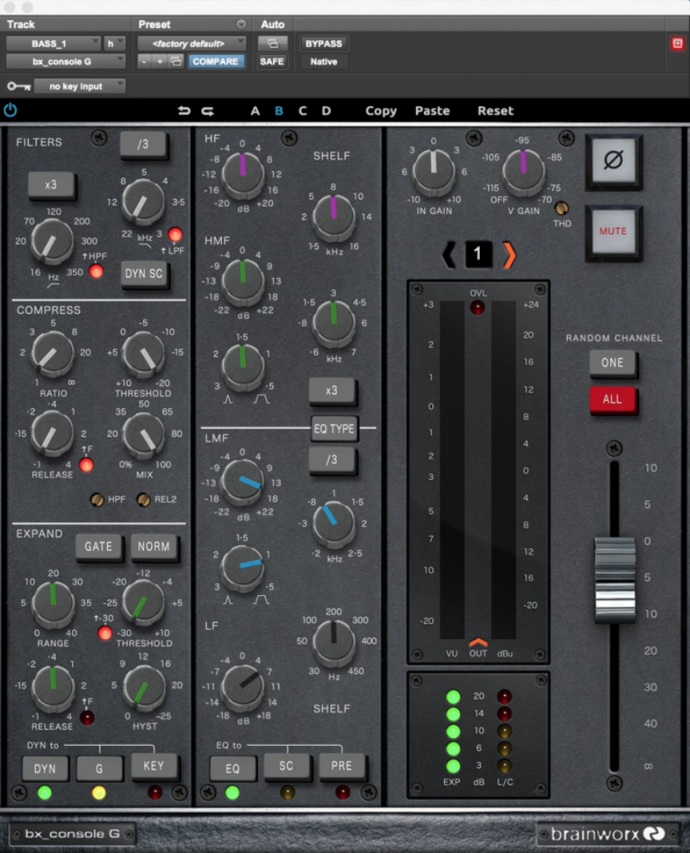Select settings slot D
Screen dimensions: 690x853
[326, 111]
